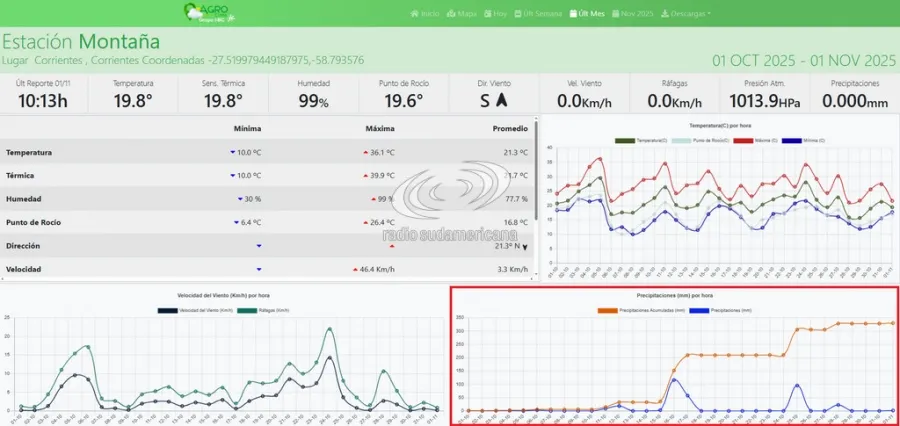The width and height of the screenshot is (900, 426).
Task: Click the Agro logo in the navbar
Action: [207, 13]
